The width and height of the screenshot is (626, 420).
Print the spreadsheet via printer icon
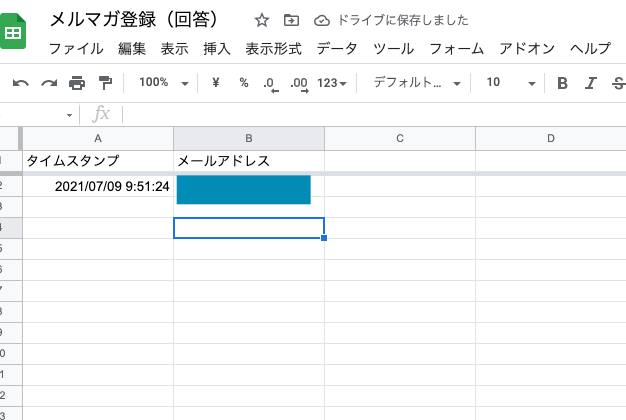click(77, 83)
